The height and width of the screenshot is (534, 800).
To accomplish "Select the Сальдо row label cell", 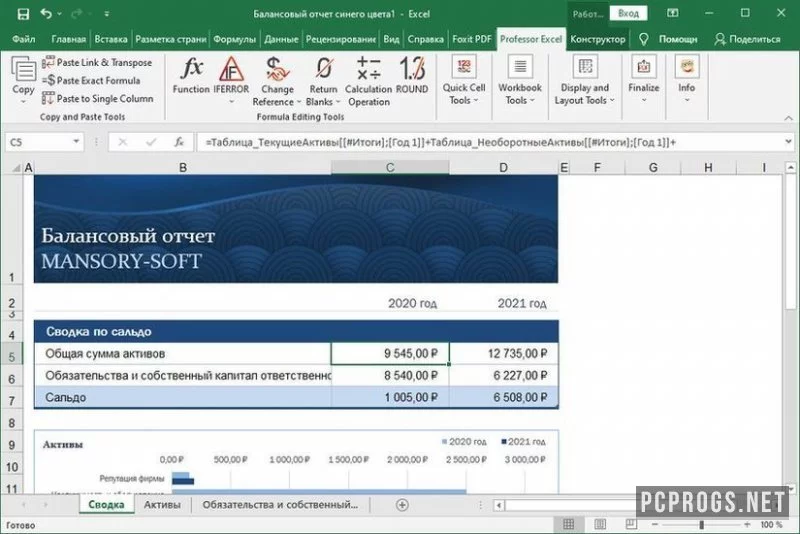I will 183,397.
